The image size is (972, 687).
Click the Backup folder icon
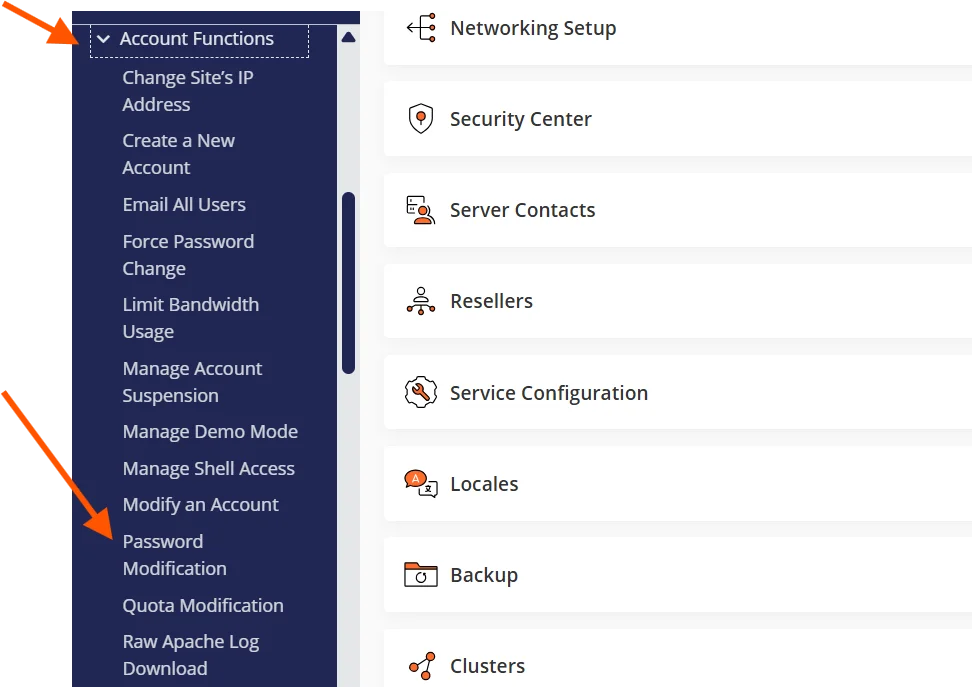click(x=421, y=575)
